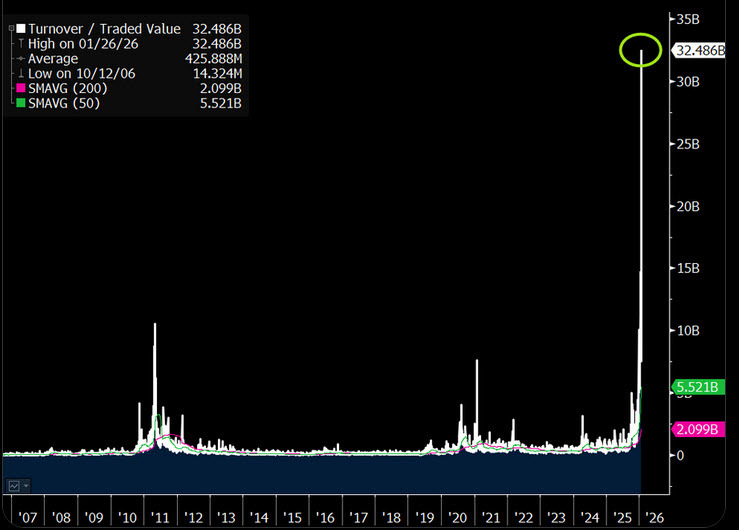Click the '11 year label on time axis
This screenshot has width=739, height=530.
(159, 517)
